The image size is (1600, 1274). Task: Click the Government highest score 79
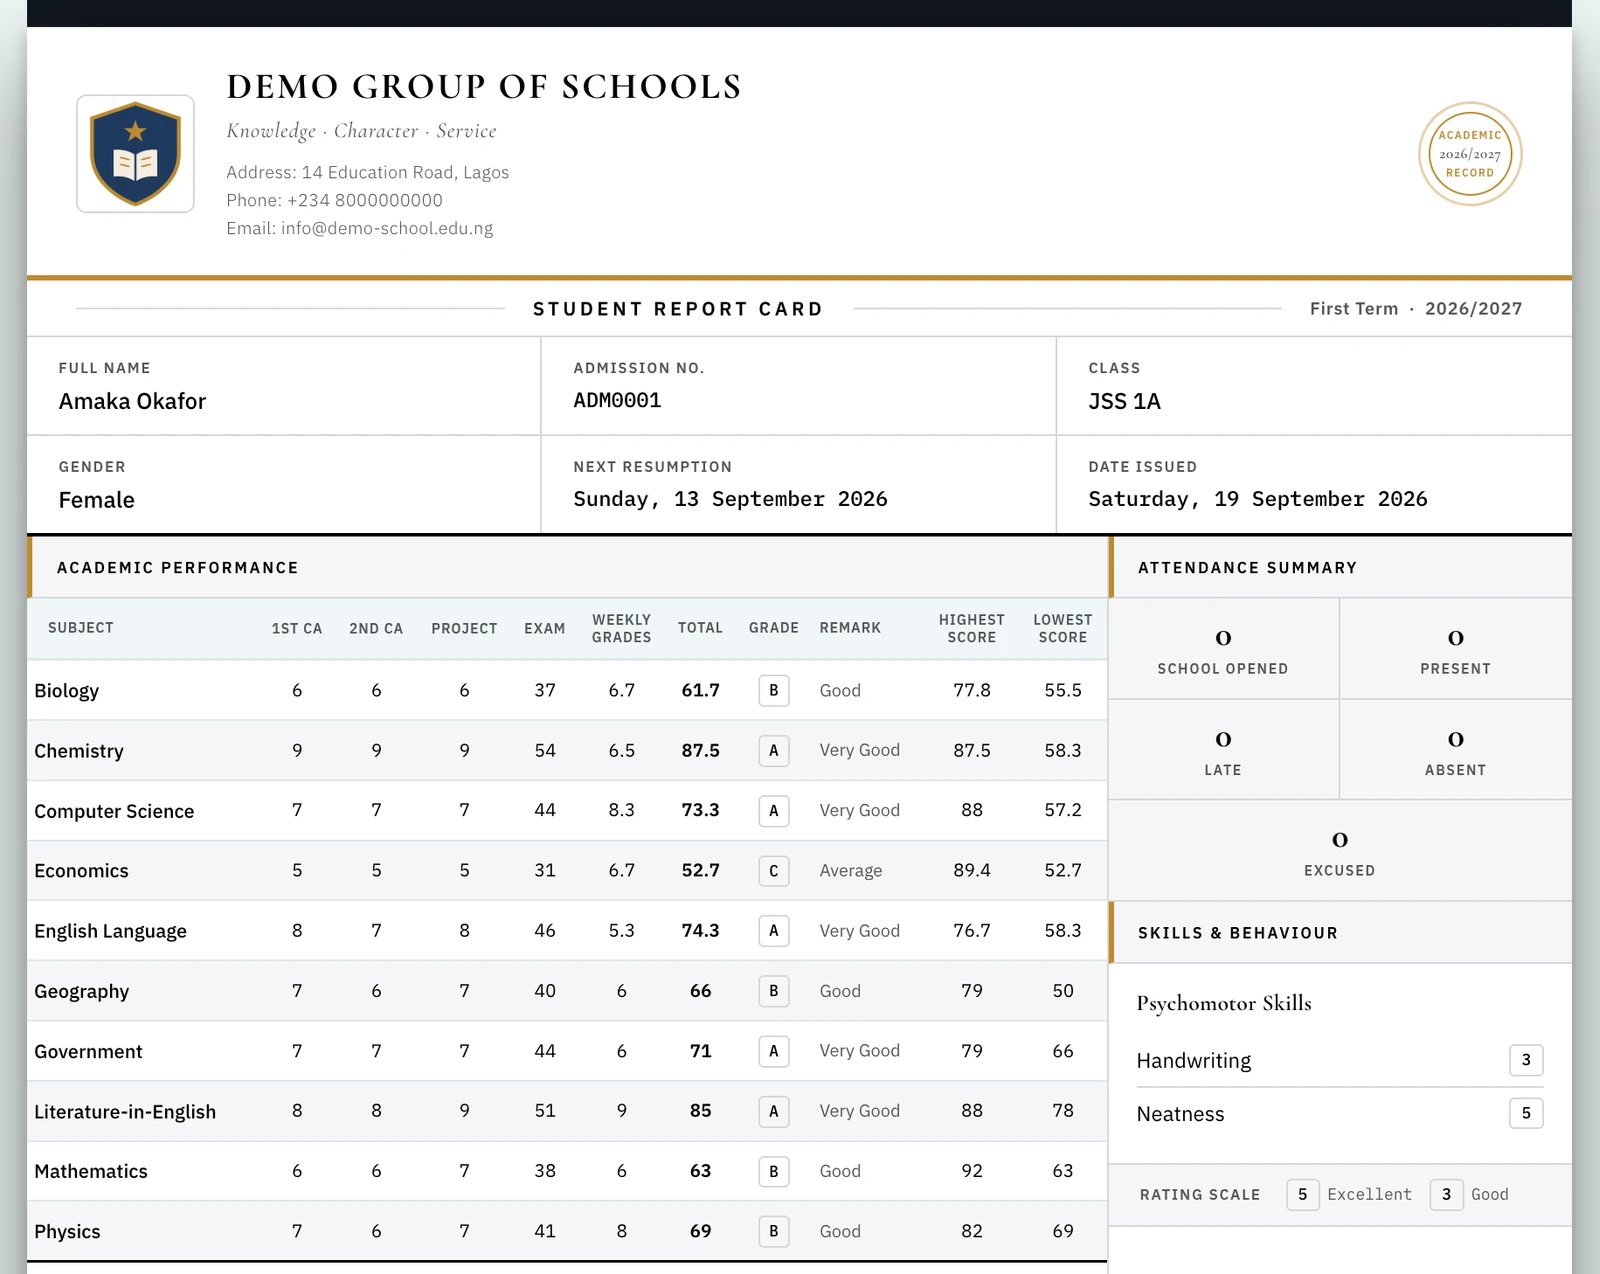click(x=971, y=1051)
